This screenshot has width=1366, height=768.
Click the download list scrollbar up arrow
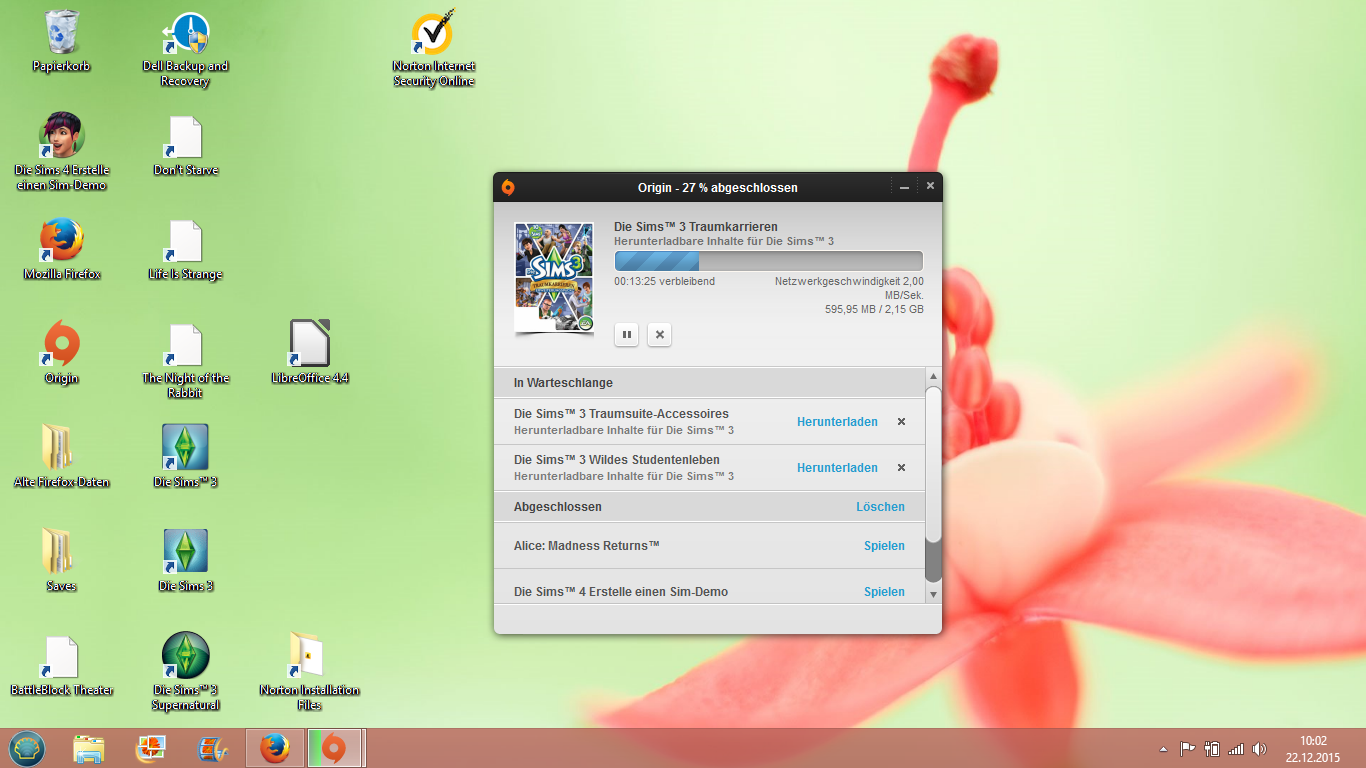933,377
